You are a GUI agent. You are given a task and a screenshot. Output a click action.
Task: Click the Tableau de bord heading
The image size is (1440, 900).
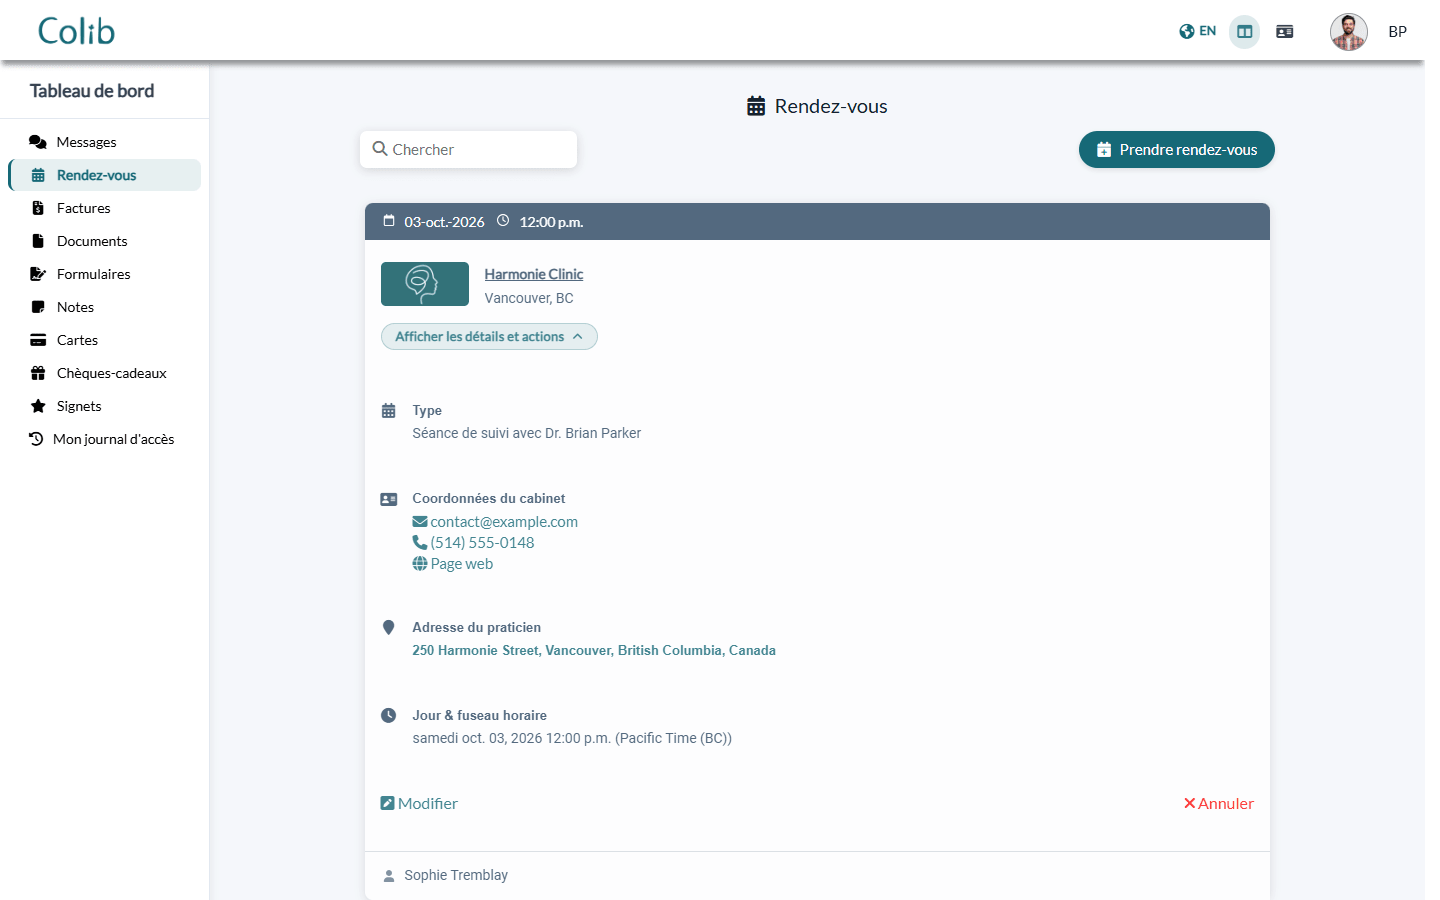[x=92, y=91]
